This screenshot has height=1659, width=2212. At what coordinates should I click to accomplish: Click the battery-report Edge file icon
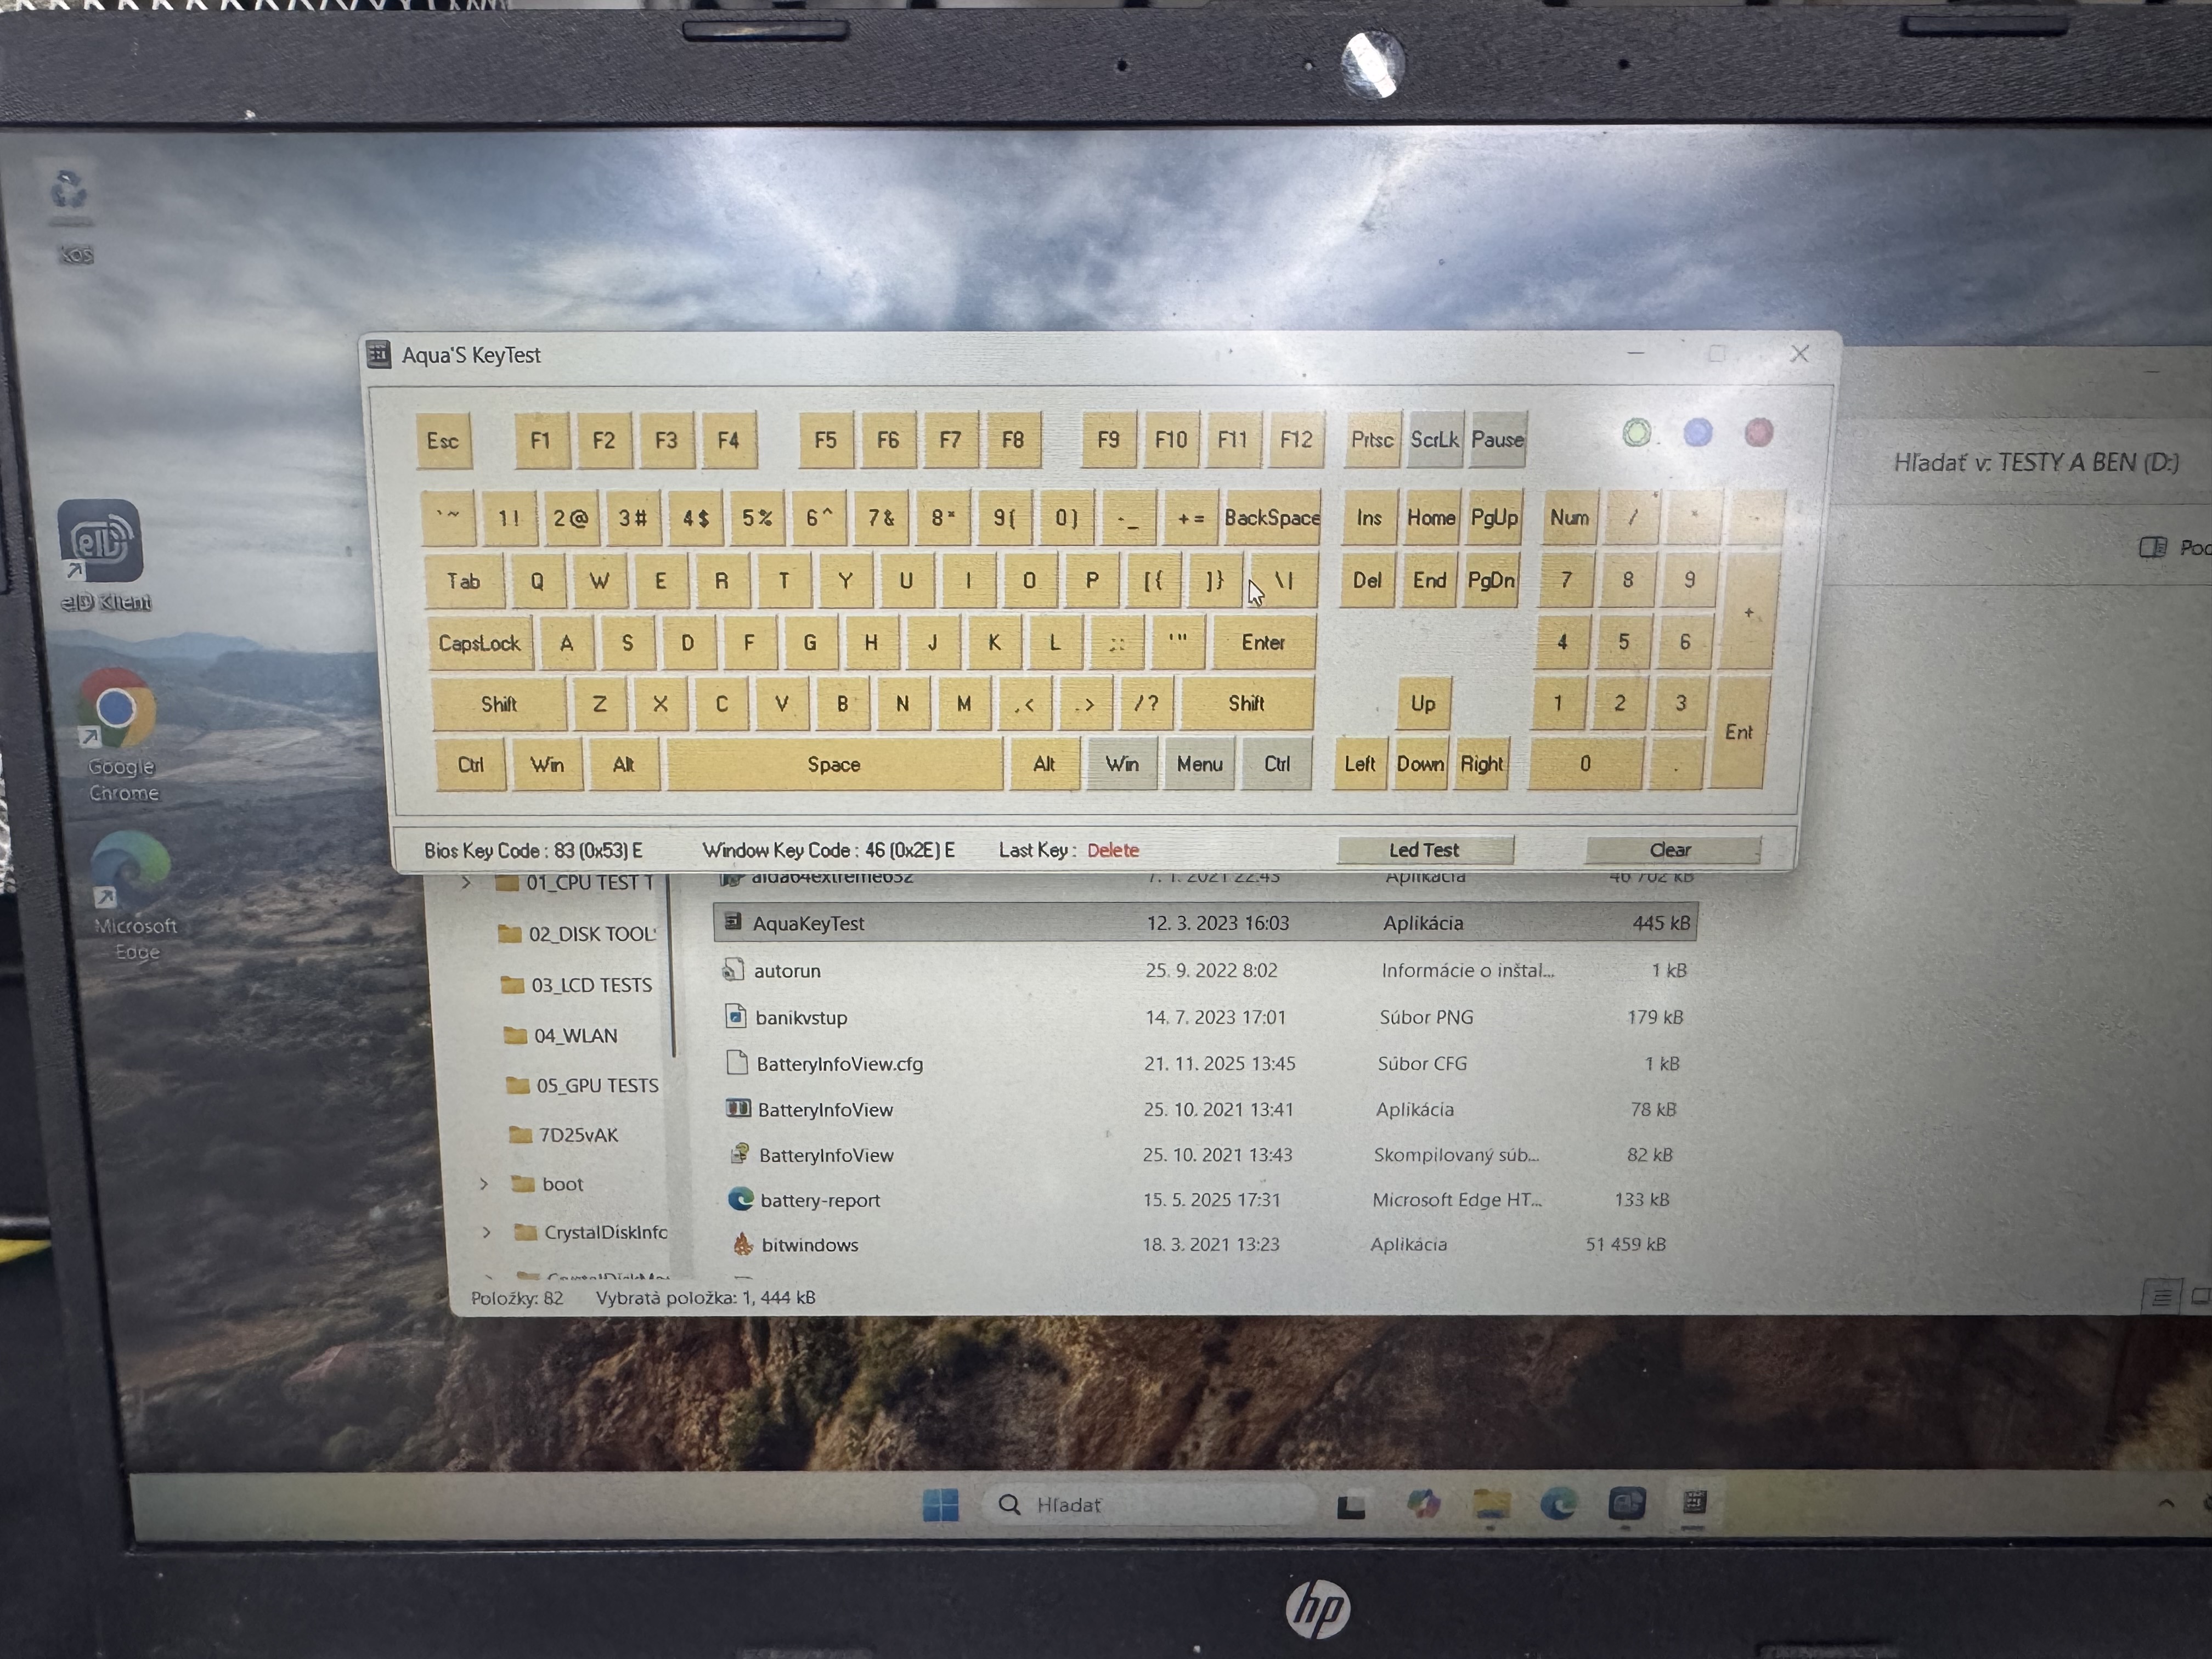pyautogui.click(x=740, y=1199)
